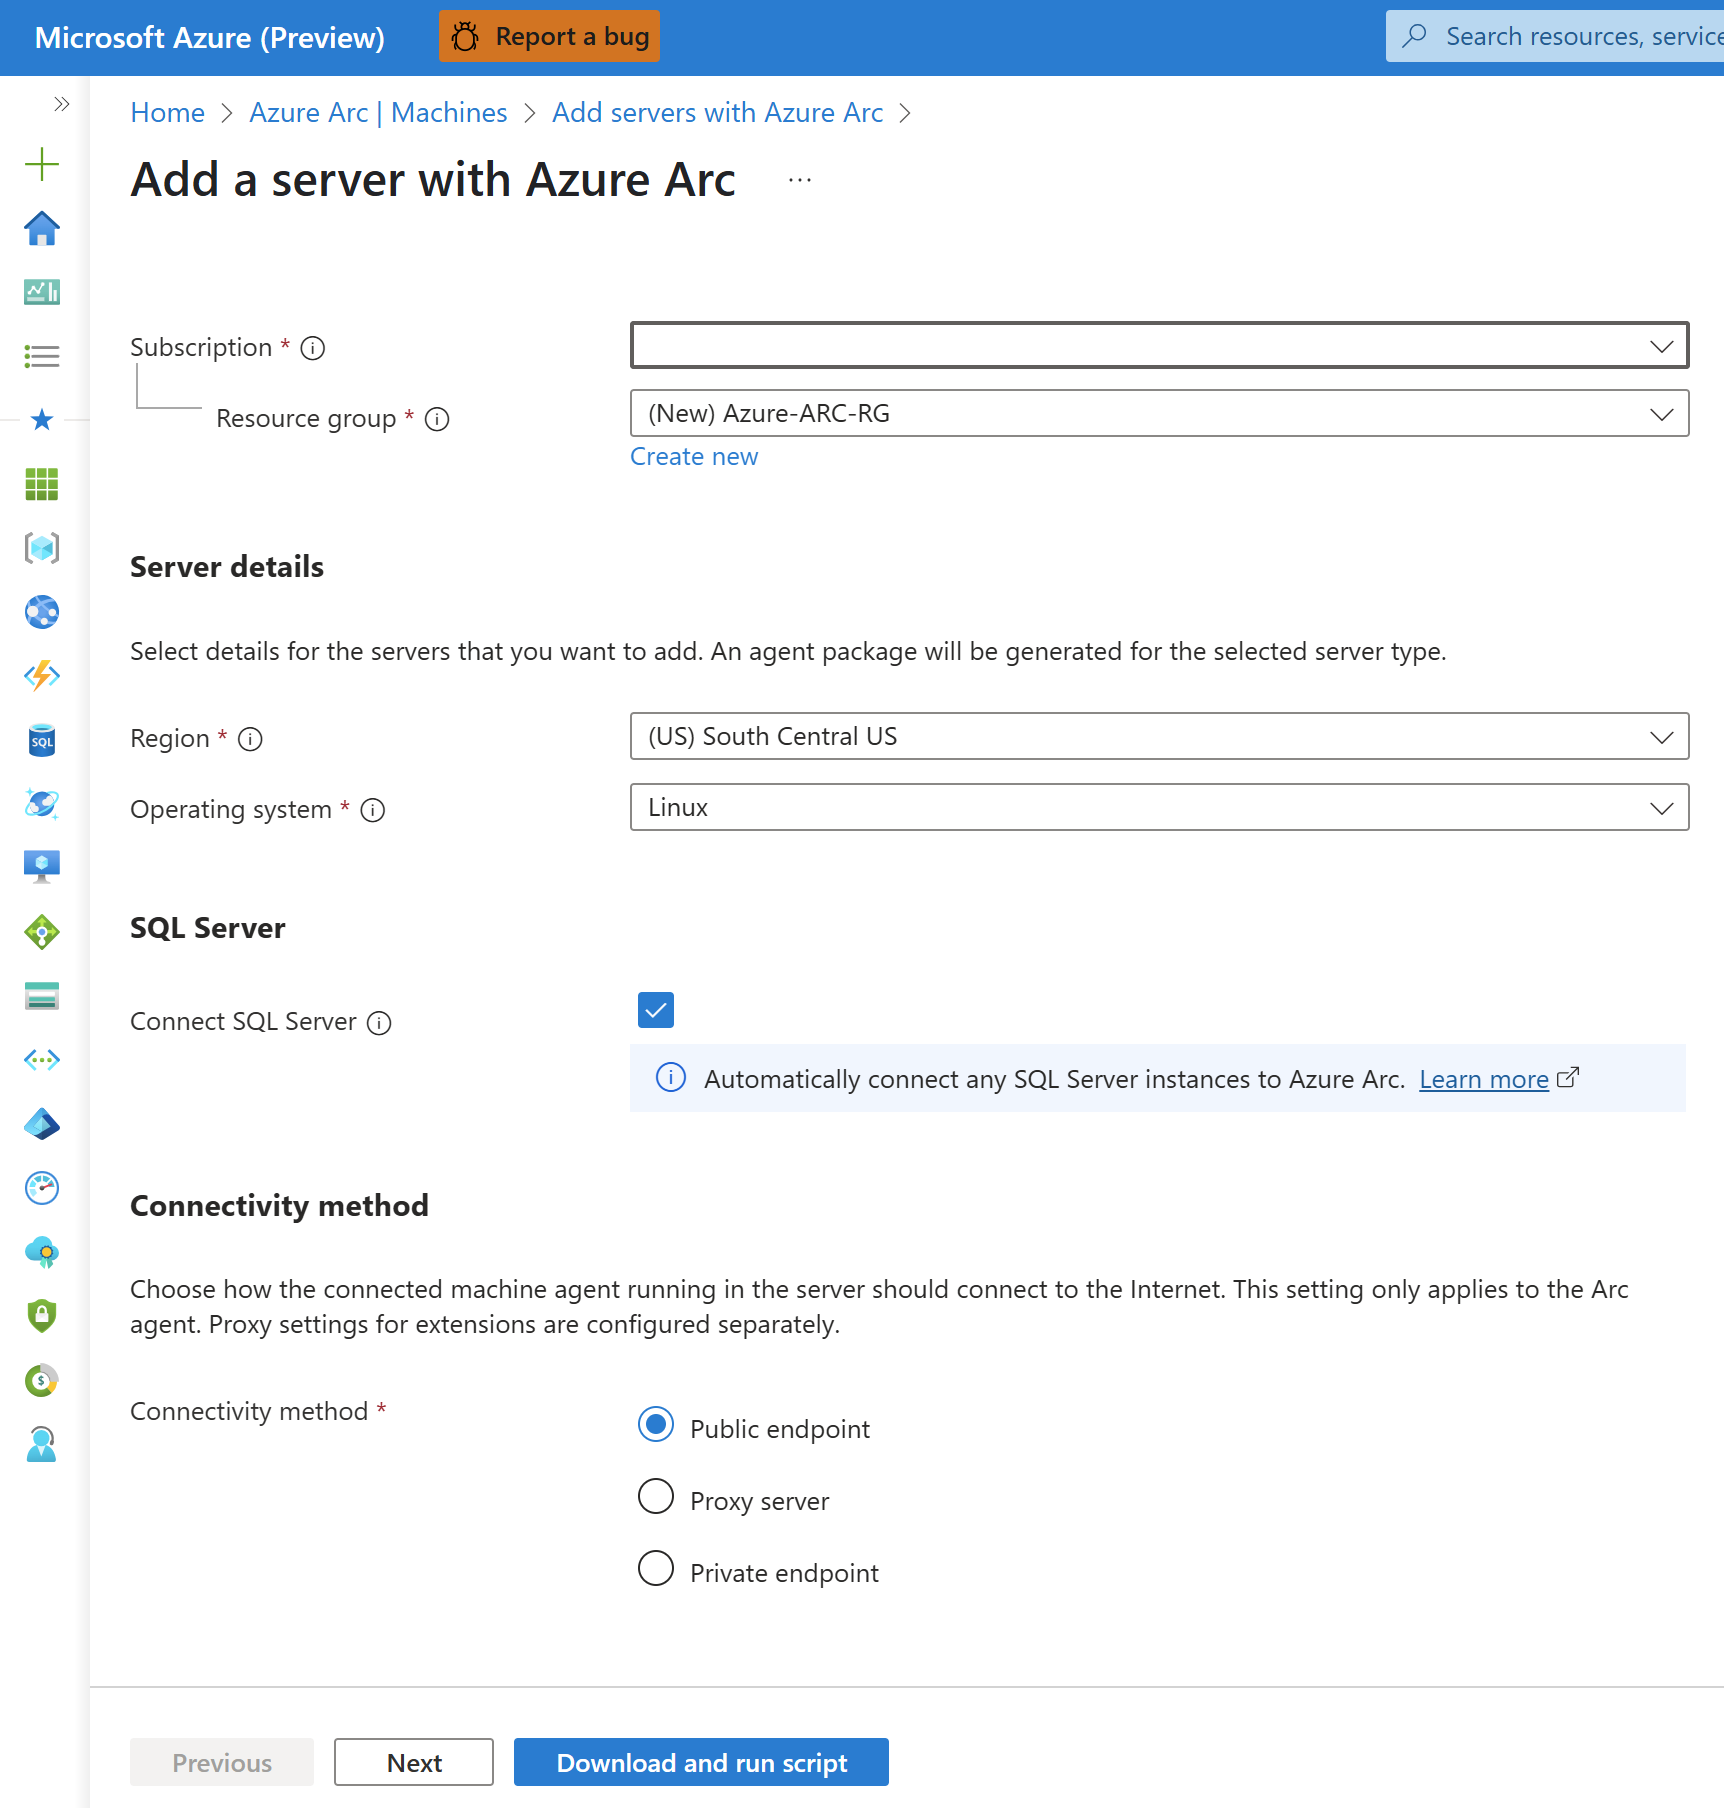Select Proxy server radio button
Viewport: 1724px width, 1808px height.
click(656, 1496)
